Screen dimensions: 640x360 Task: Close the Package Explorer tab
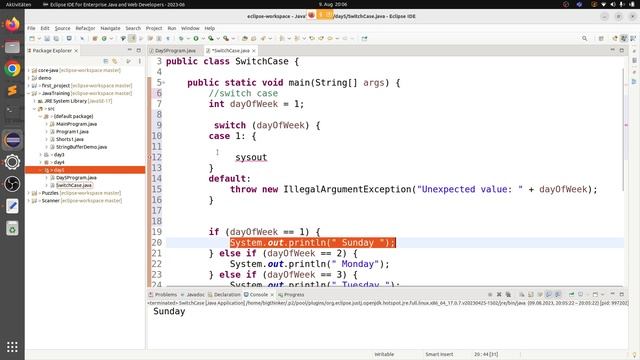[76, 51]
